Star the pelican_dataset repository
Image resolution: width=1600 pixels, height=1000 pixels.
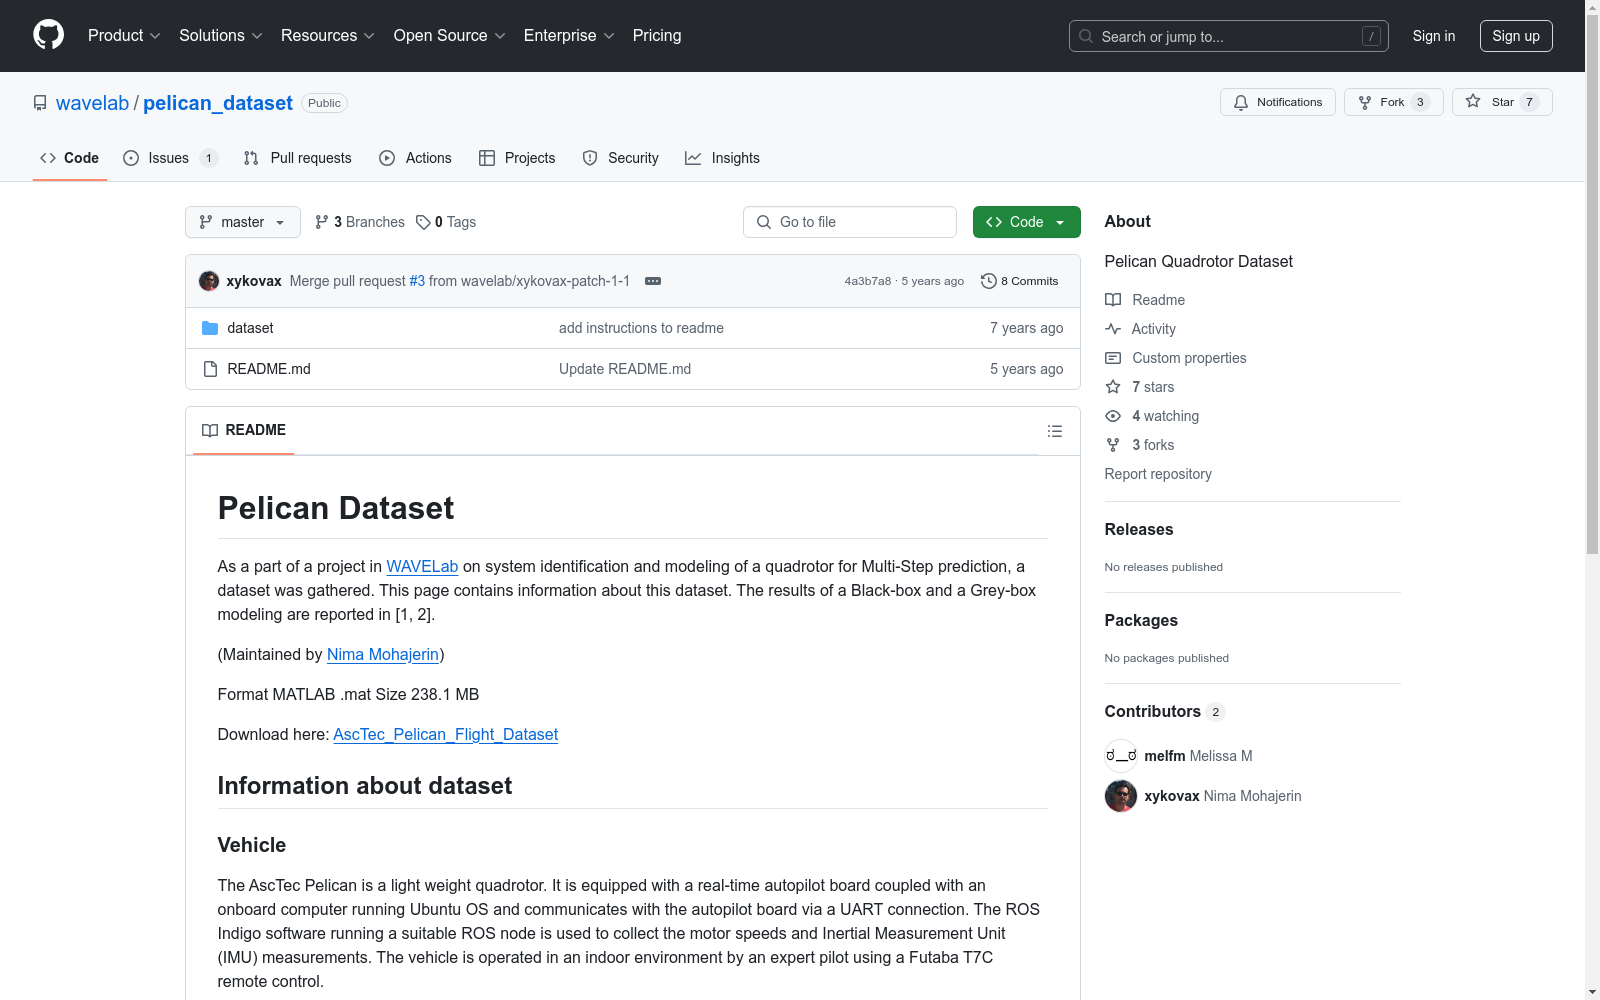coord(1501,102)
